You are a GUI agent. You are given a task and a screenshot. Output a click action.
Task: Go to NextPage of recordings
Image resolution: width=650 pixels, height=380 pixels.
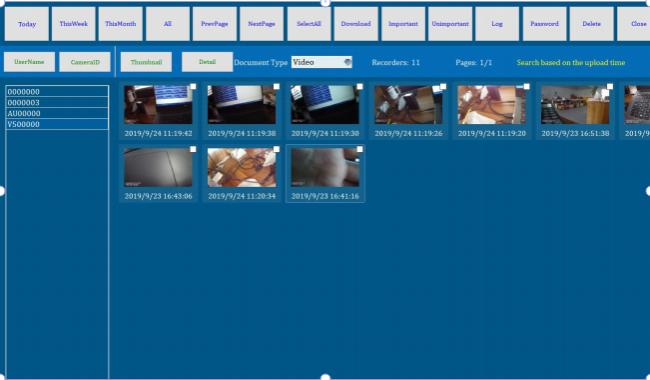click(262, 24)
